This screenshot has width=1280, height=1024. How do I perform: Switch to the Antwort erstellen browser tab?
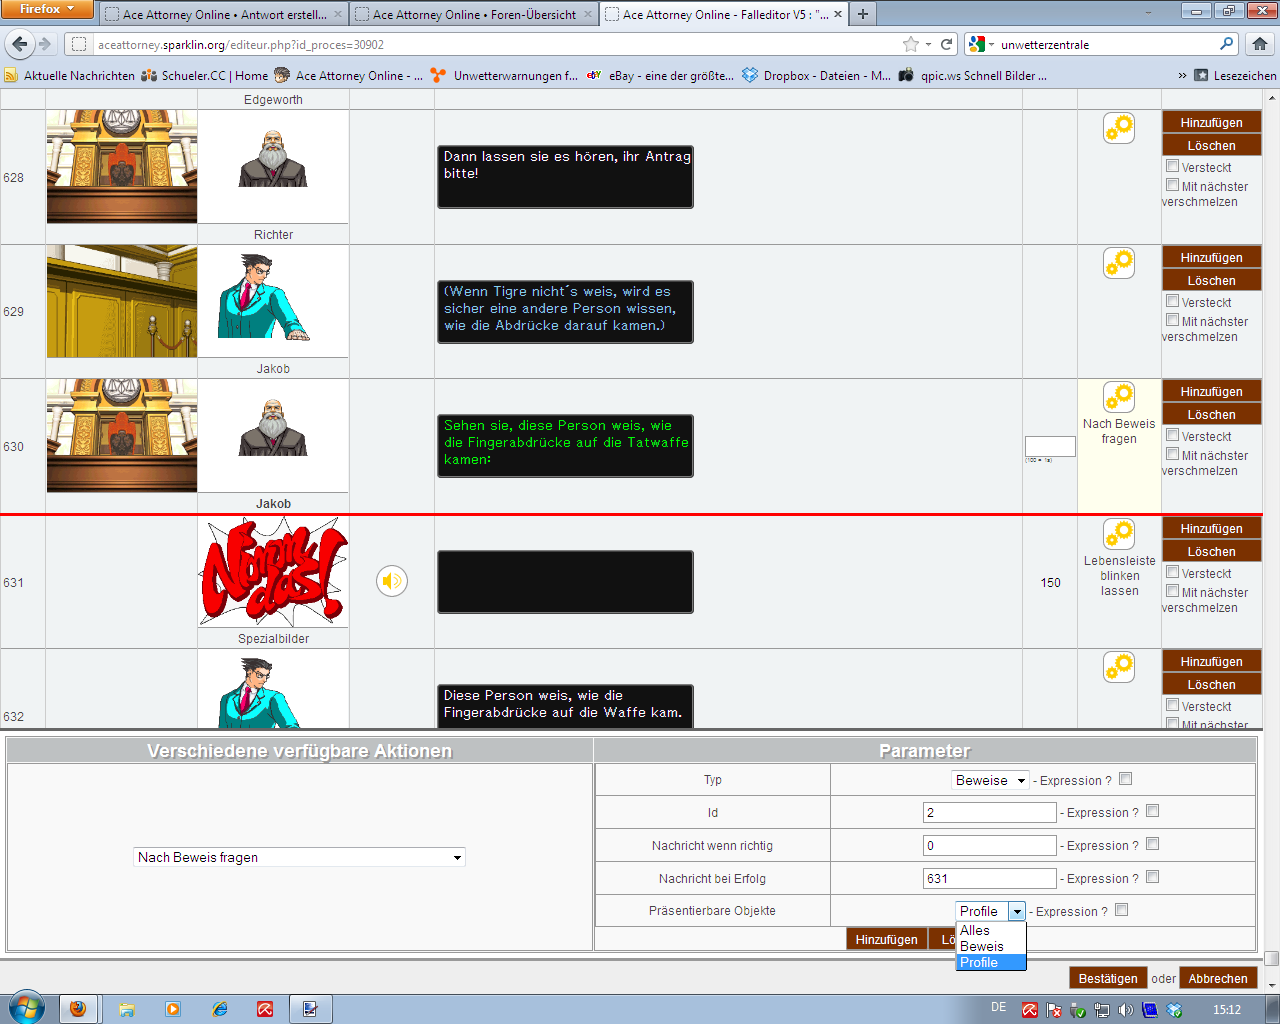[x=224, y=14]
